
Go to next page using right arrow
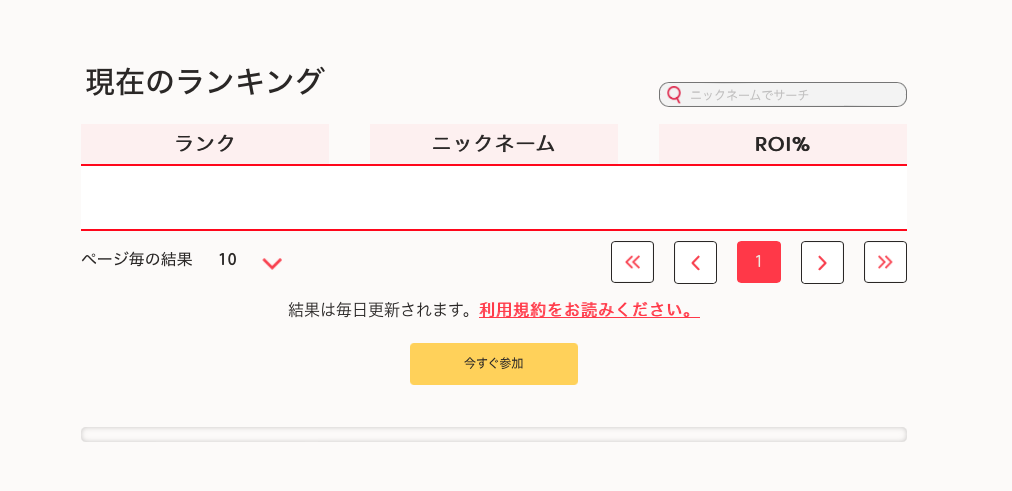point(822,262)
